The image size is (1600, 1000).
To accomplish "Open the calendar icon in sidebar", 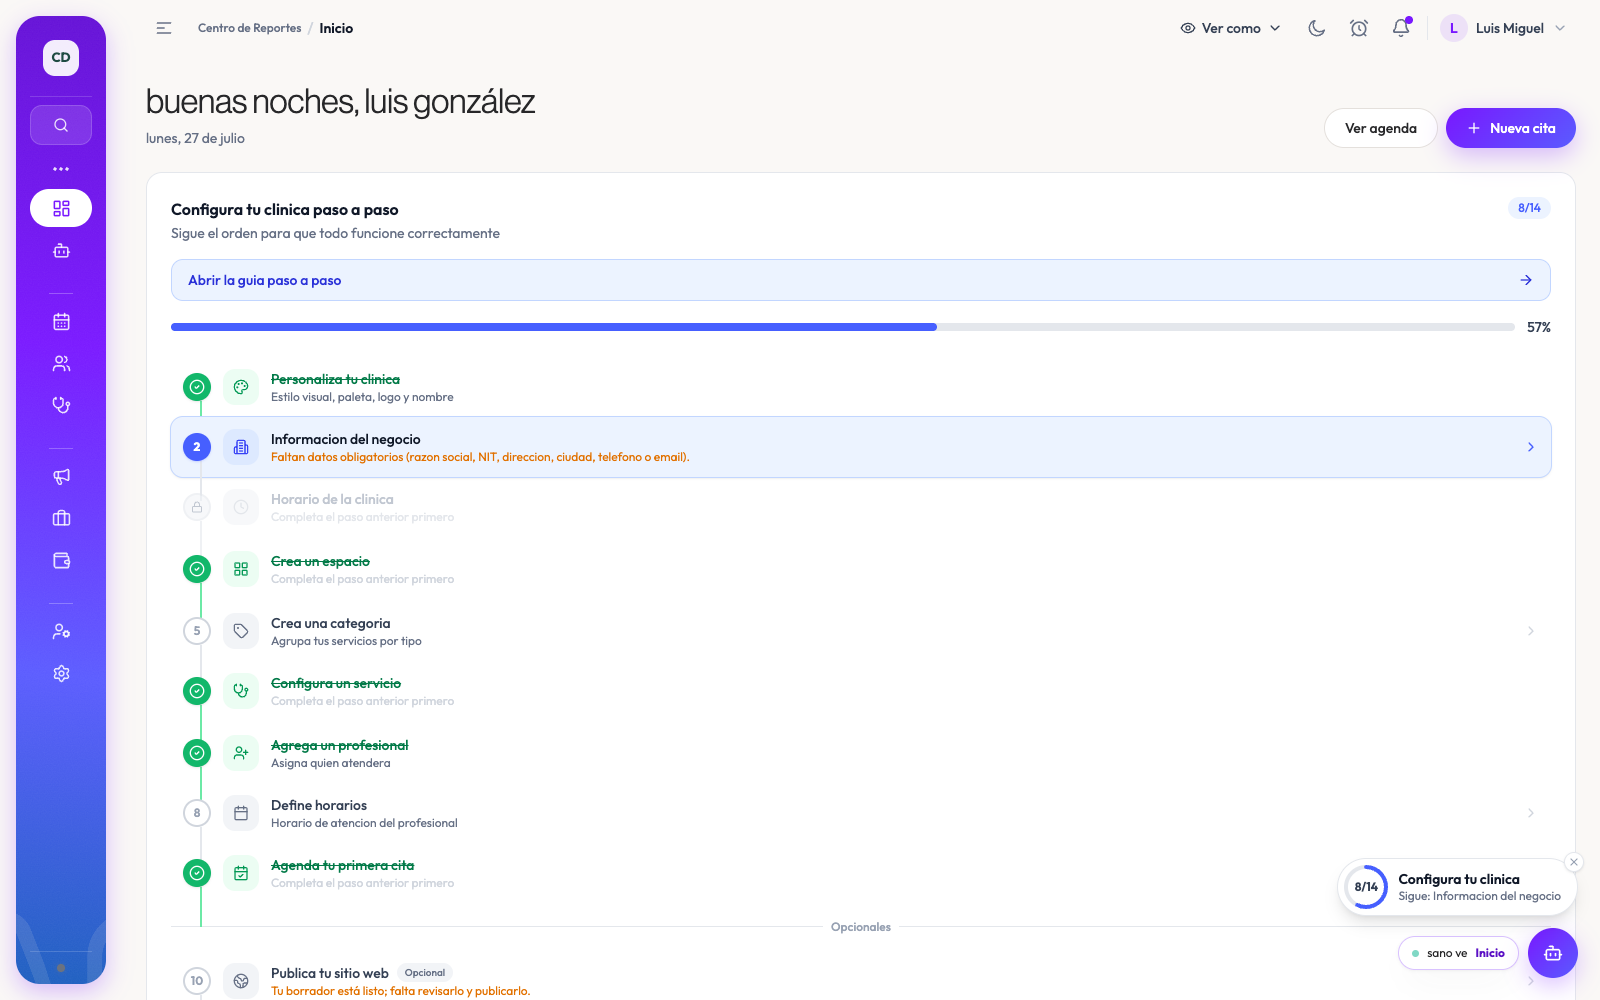I will (x=61, y=321).
